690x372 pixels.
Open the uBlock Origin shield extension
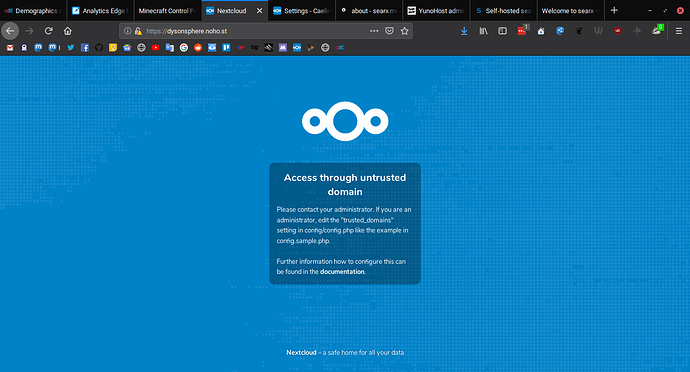pos(617,31)
